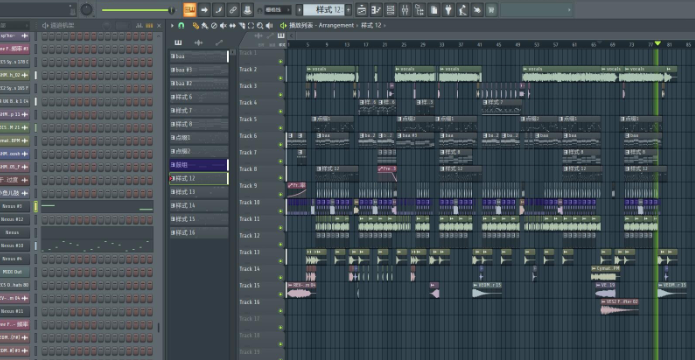695x360 pixels.
Task: Show audio clips in picker panel
Action: tap(199, 43)
